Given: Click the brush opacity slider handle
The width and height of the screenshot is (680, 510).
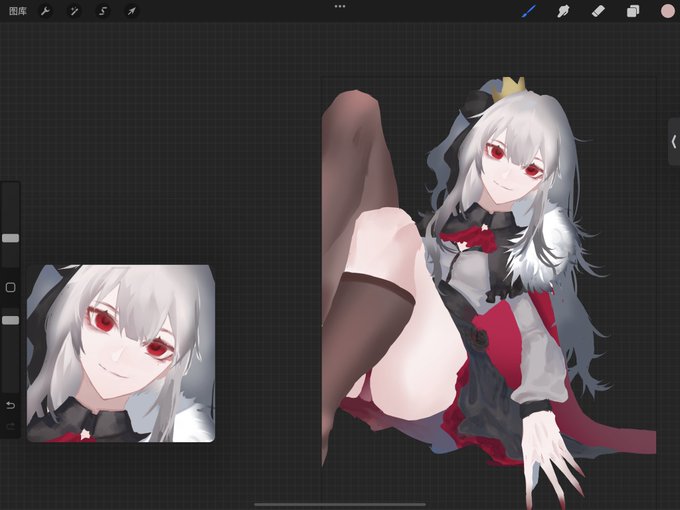Looking at the screenshot, I should coord(10,320).
